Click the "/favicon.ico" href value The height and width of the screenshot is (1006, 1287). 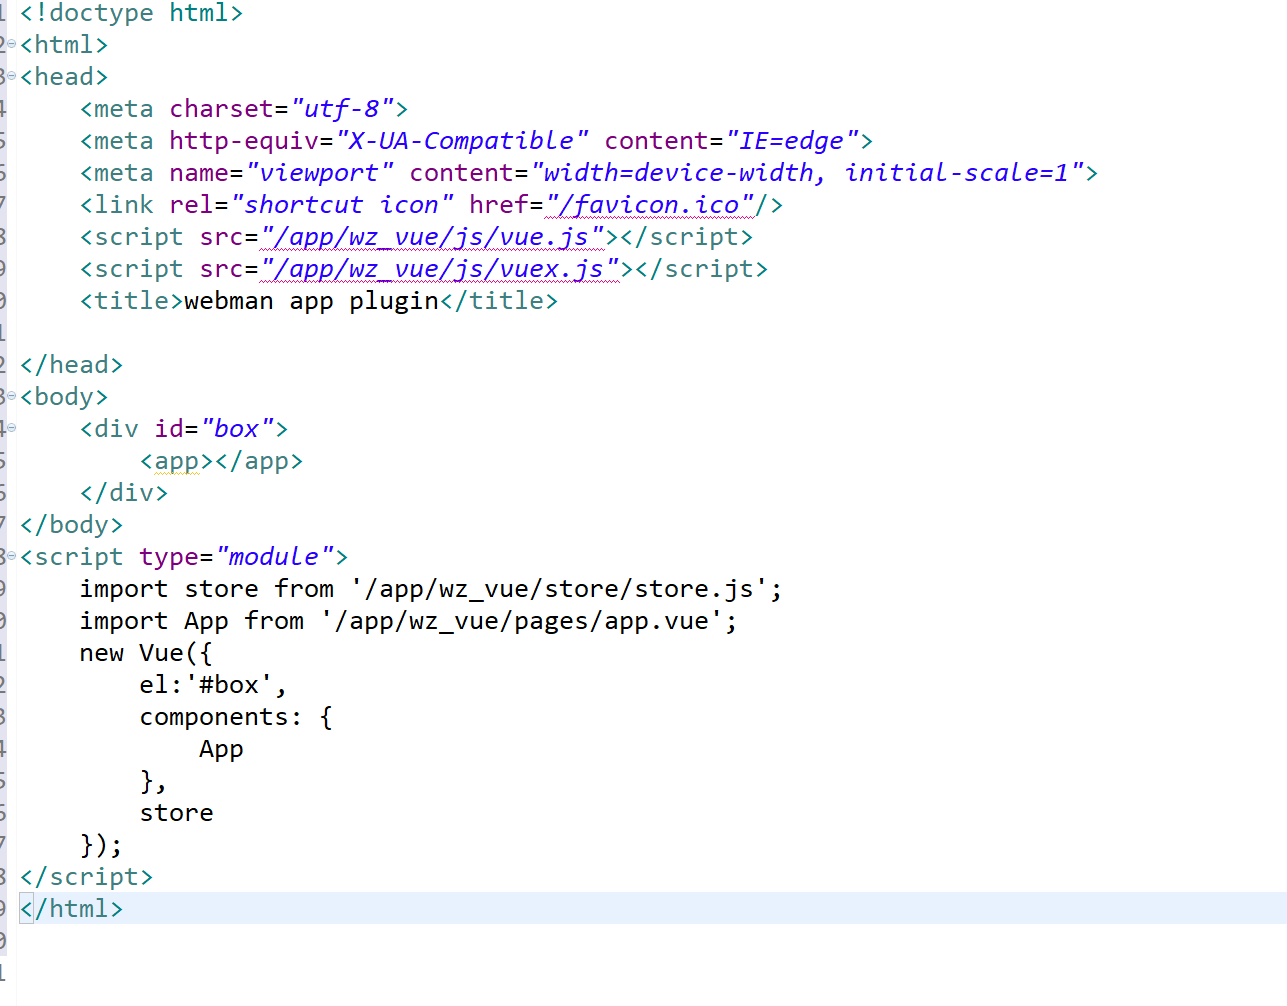[650, 205]
